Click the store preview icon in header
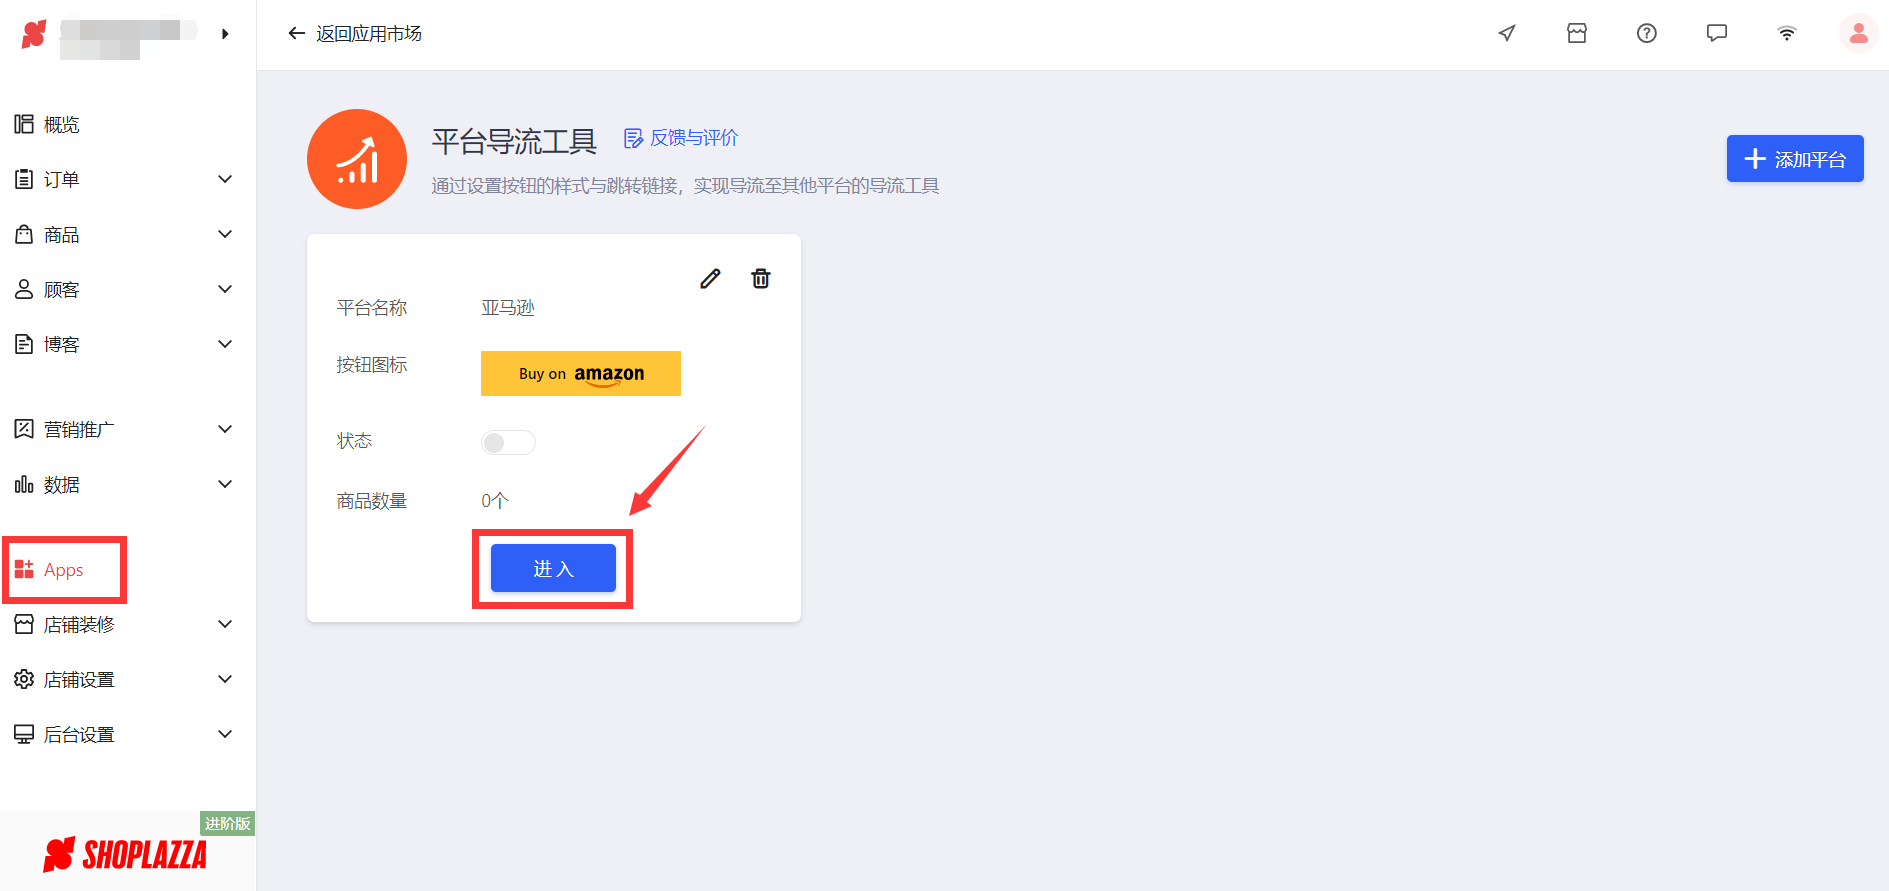Image resolution: width=1889 pixels, height=891 pixels. tap(1576, 34)
